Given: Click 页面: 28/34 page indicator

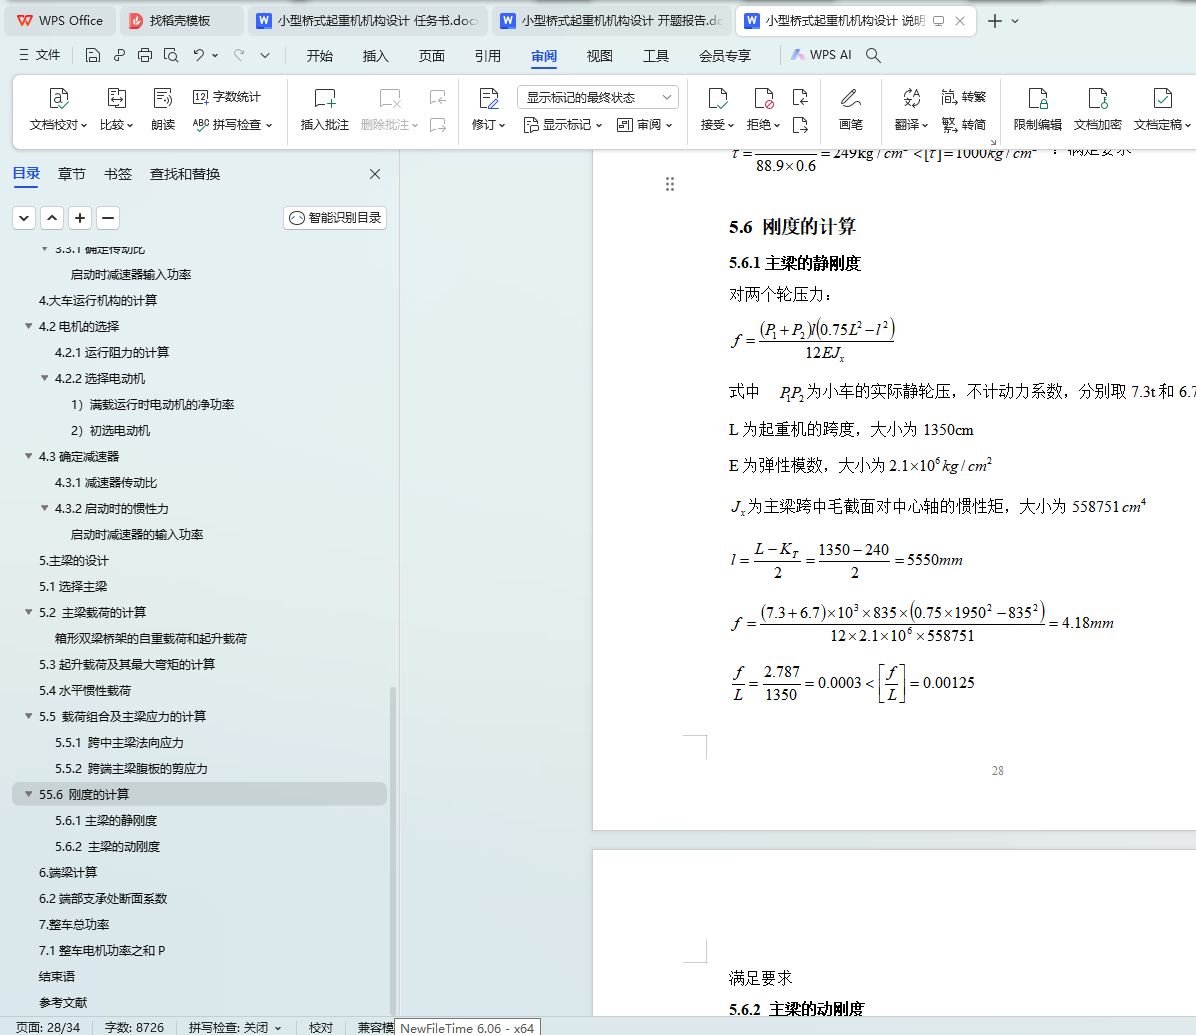Looking at the screenshot, I should tap(48, 1027).
